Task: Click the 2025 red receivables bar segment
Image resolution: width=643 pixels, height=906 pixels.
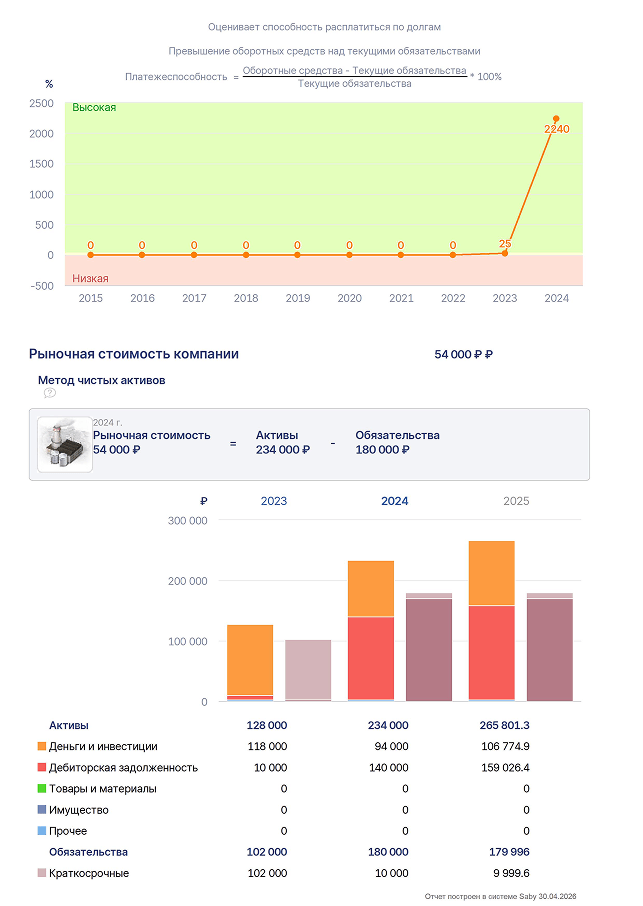Action: (492, 652)
